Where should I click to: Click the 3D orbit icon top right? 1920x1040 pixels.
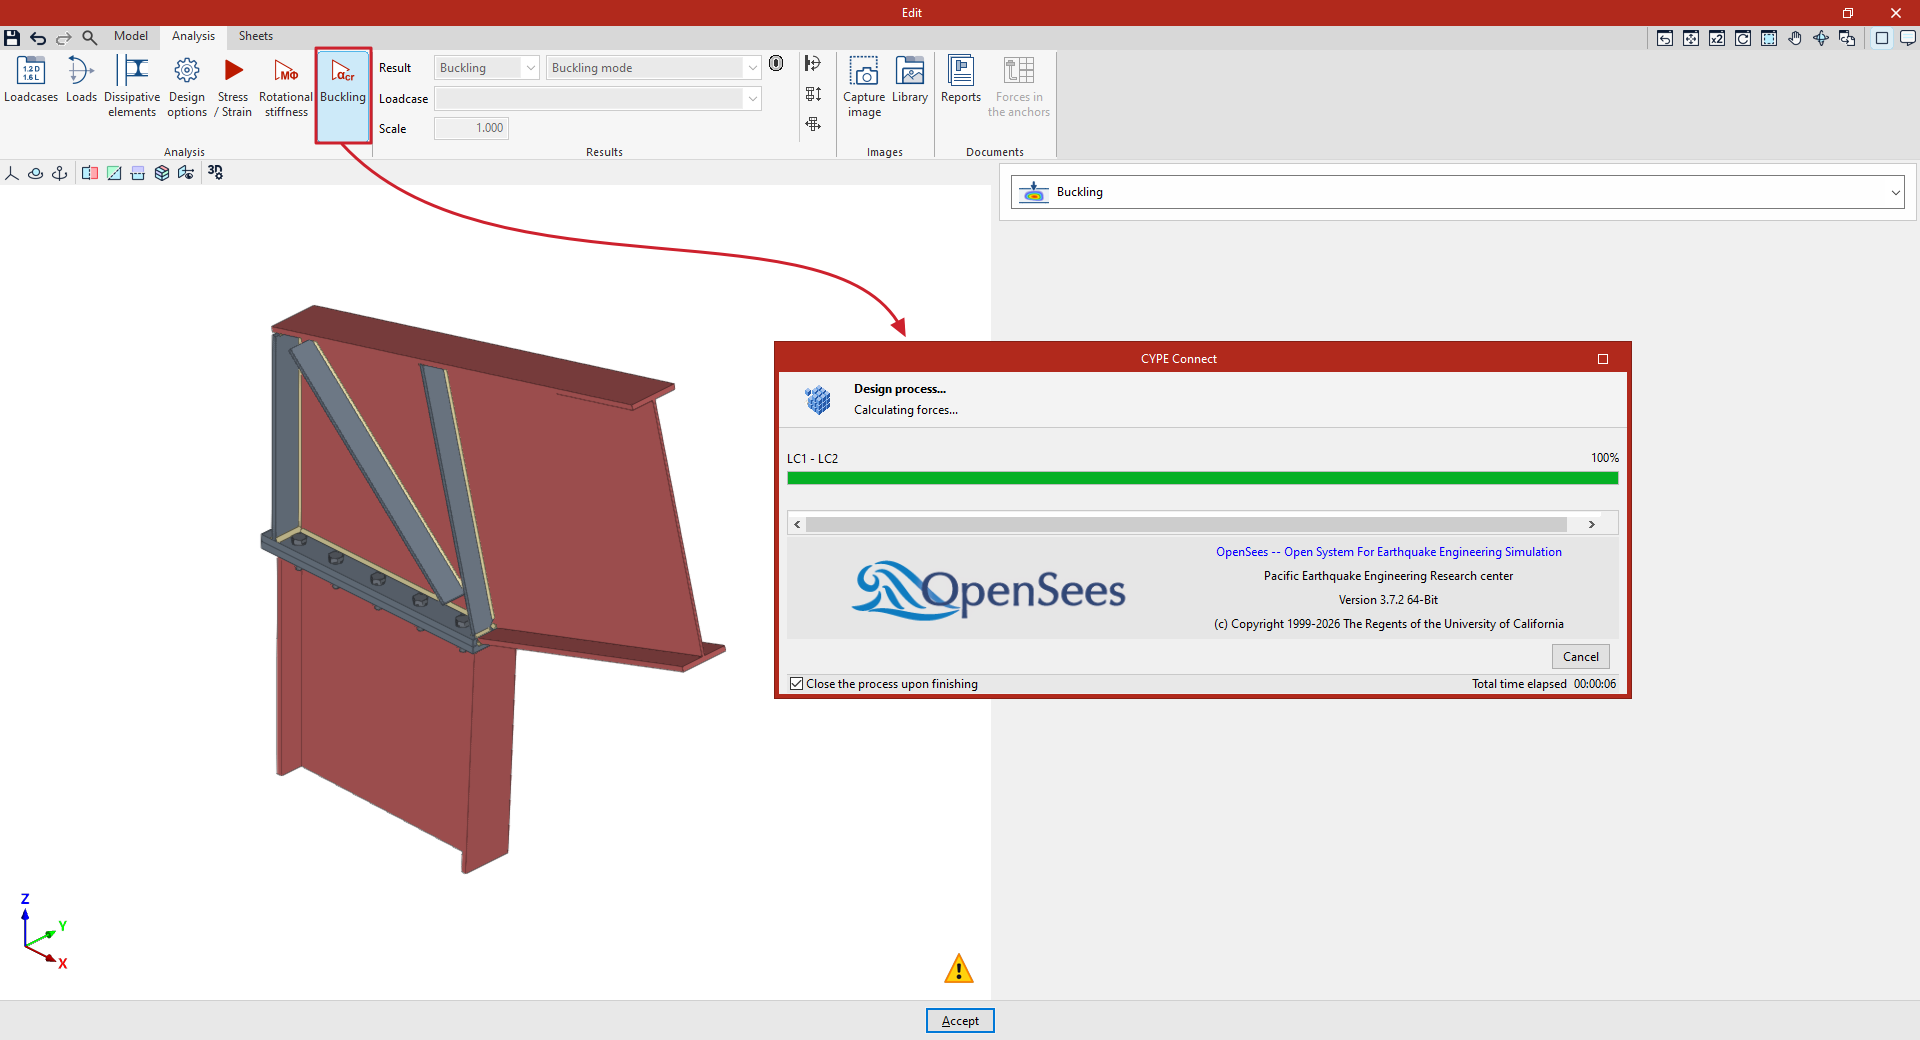point(1821,38)
